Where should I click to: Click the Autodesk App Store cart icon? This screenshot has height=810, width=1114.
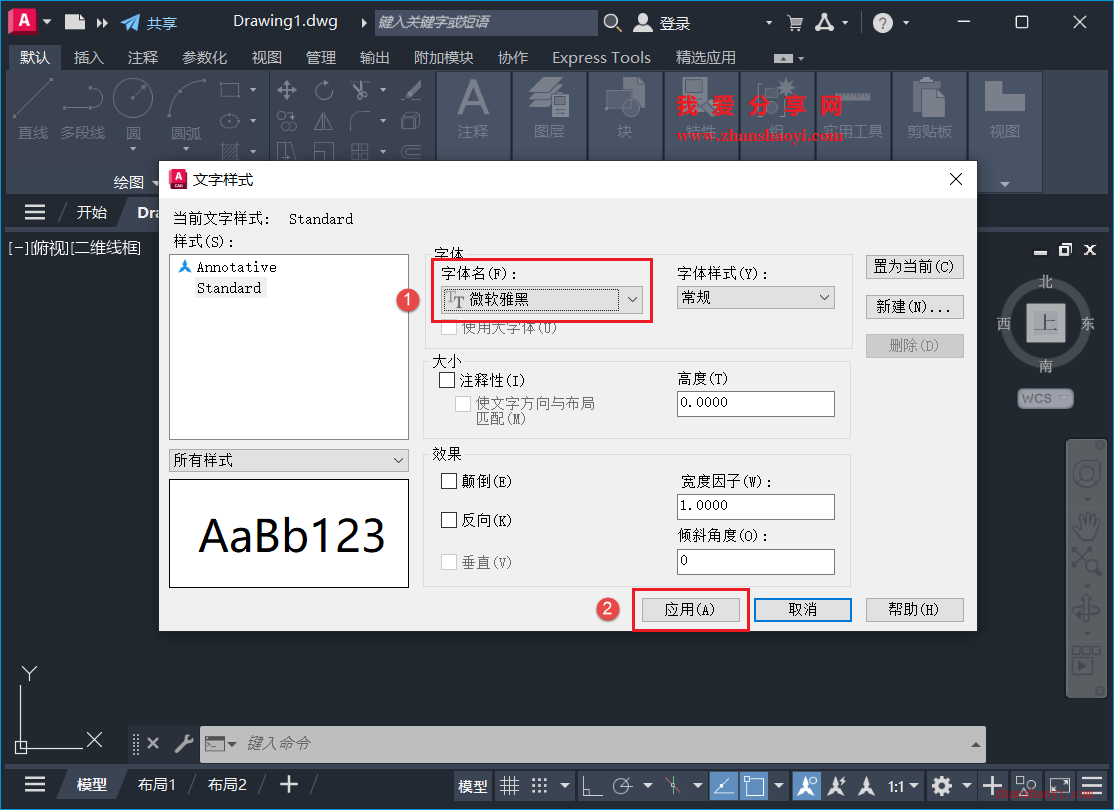(x=795, y=23)
